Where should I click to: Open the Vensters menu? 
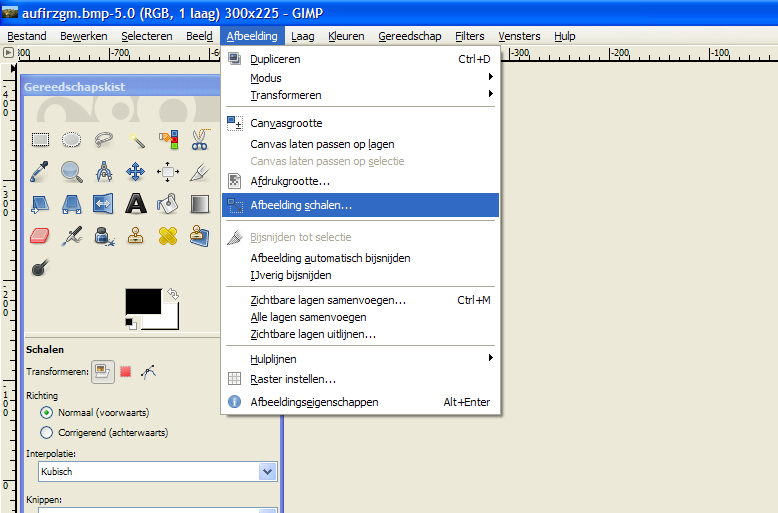[519, 36]
